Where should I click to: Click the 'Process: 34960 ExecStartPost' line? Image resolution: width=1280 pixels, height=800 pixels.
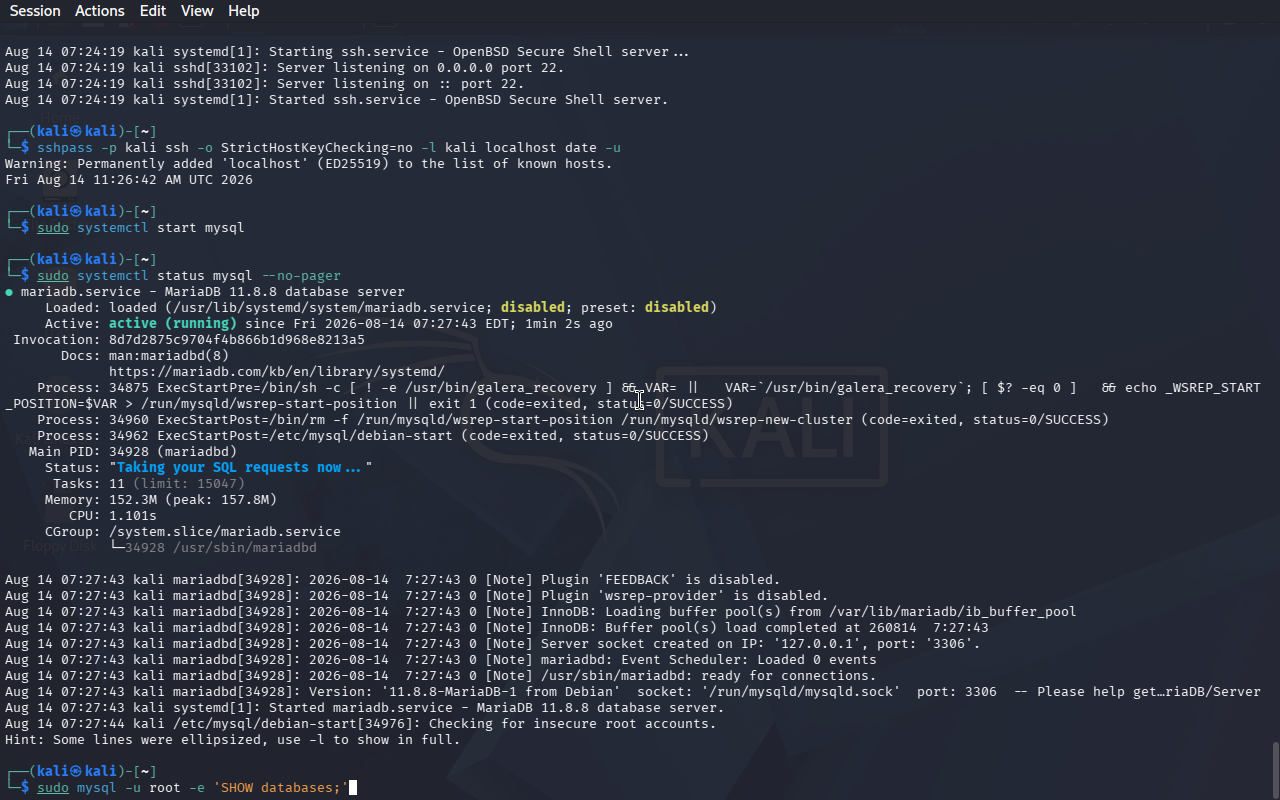pos(573,420)
